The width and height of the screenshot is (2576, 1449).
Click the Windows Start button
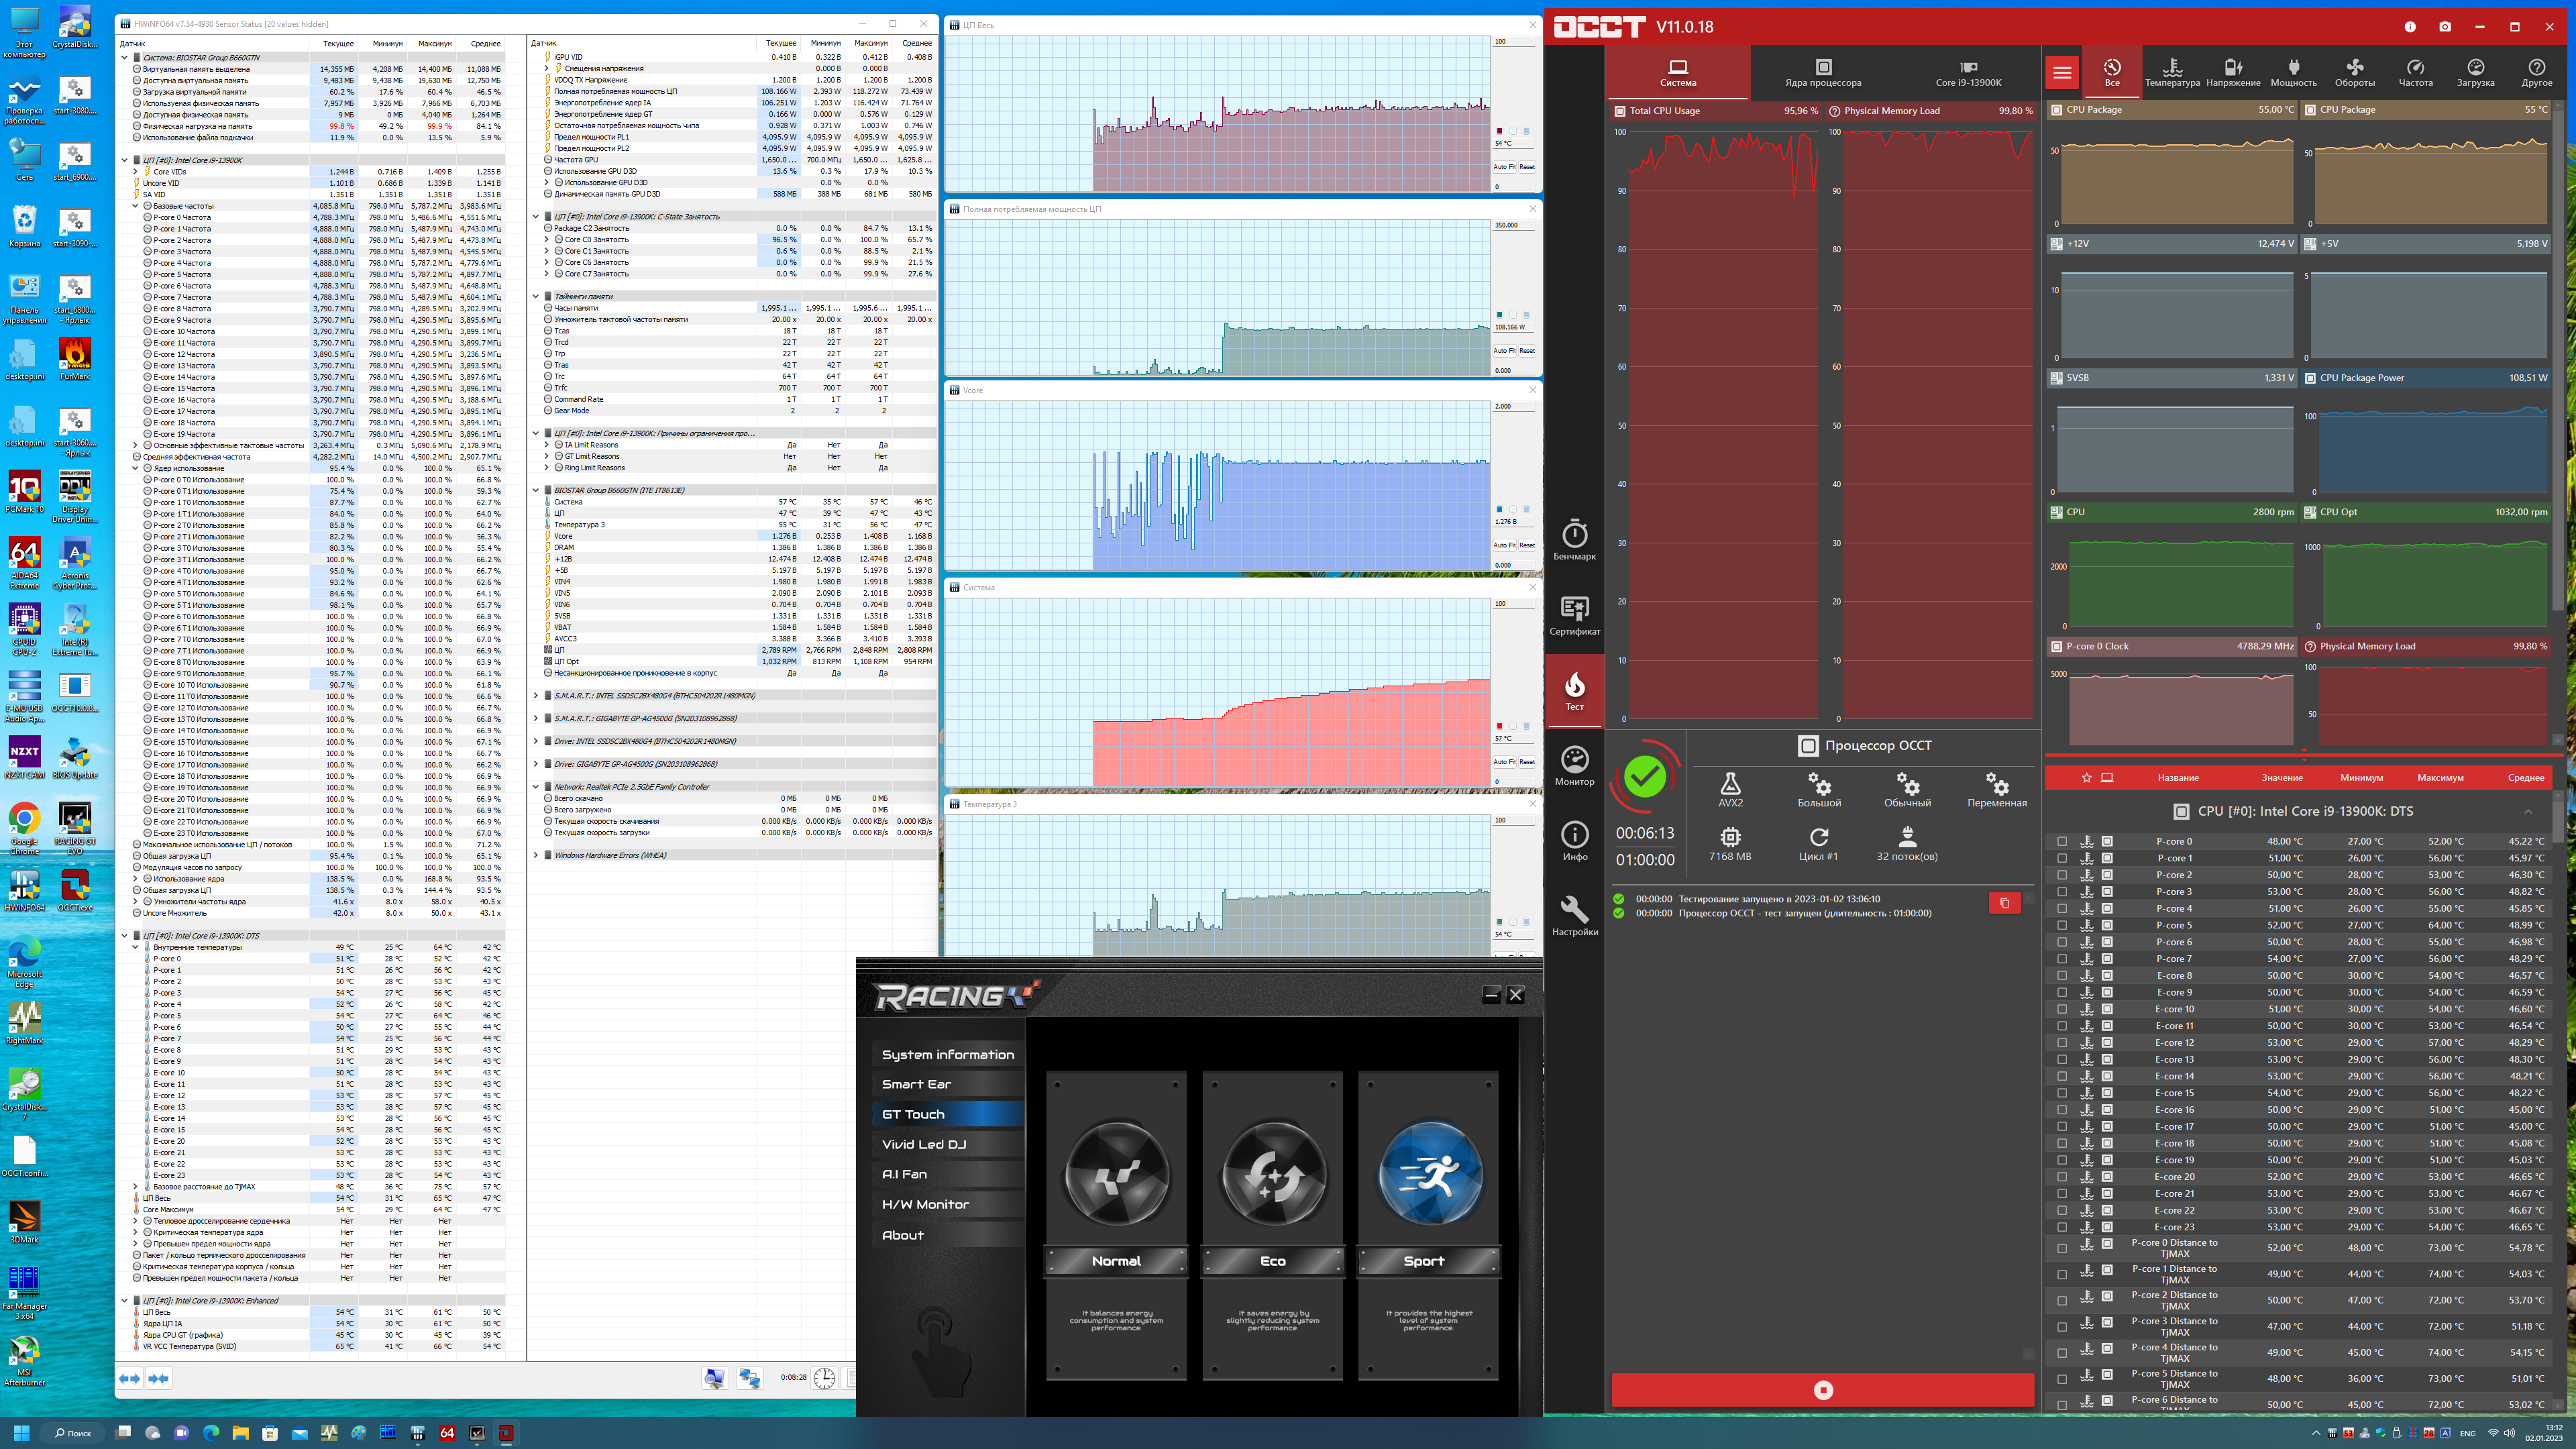coord(21,1433)
